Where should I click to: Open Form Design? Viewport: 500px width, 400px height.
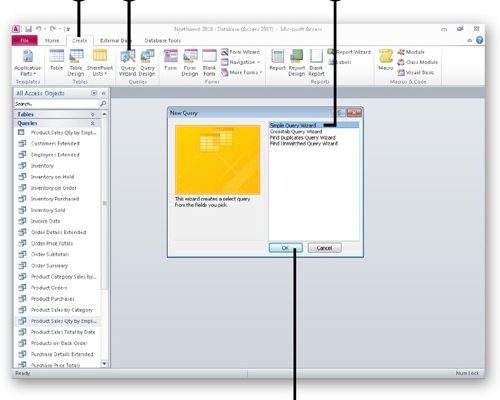(190, 63)
